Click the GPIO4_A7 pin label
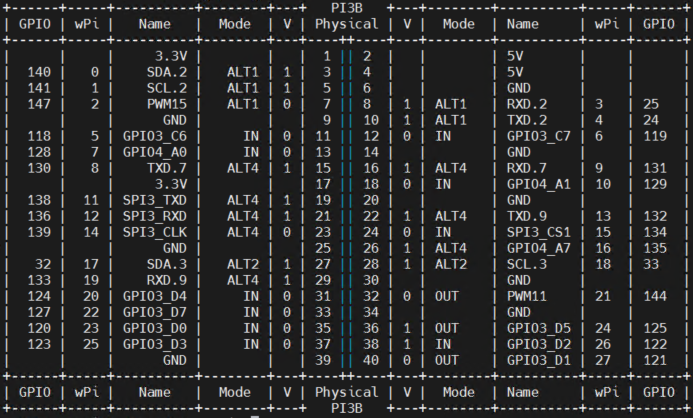 (539, 249)
